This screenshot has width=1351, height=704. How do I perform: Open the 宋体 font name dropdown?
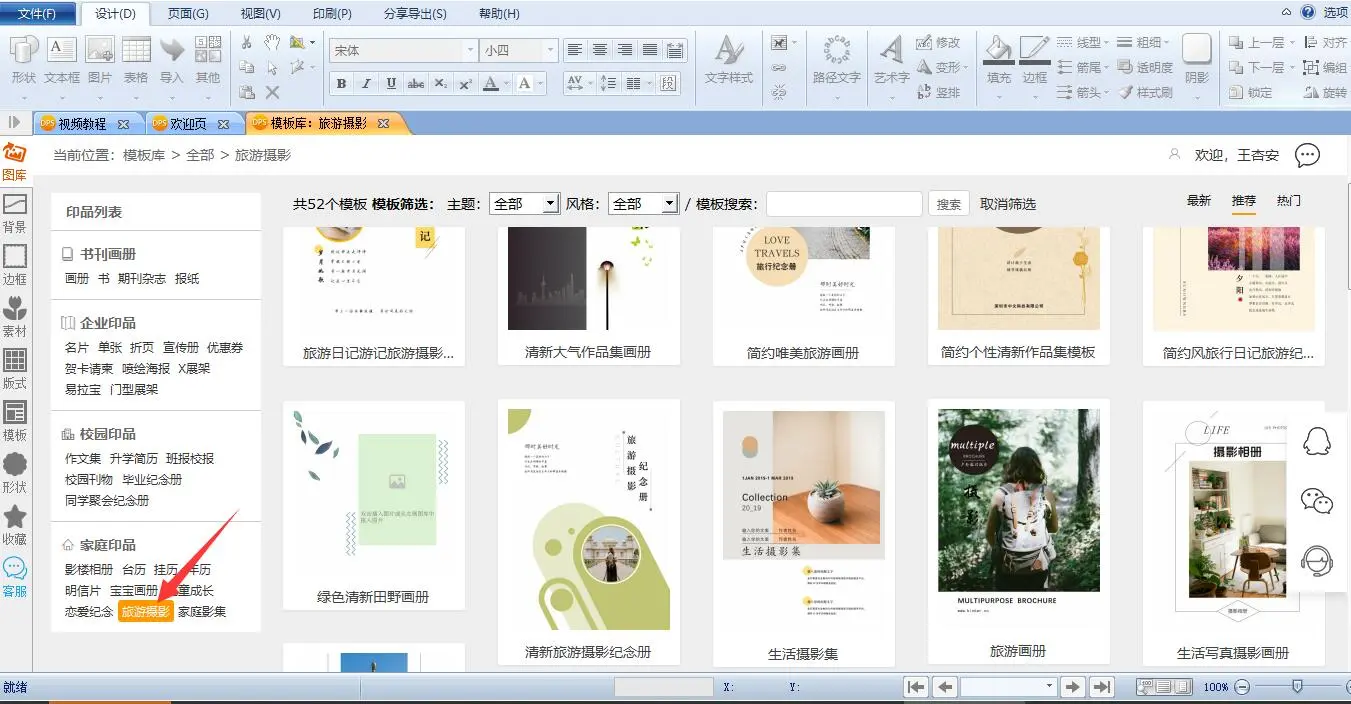click(x=470, y=51)
